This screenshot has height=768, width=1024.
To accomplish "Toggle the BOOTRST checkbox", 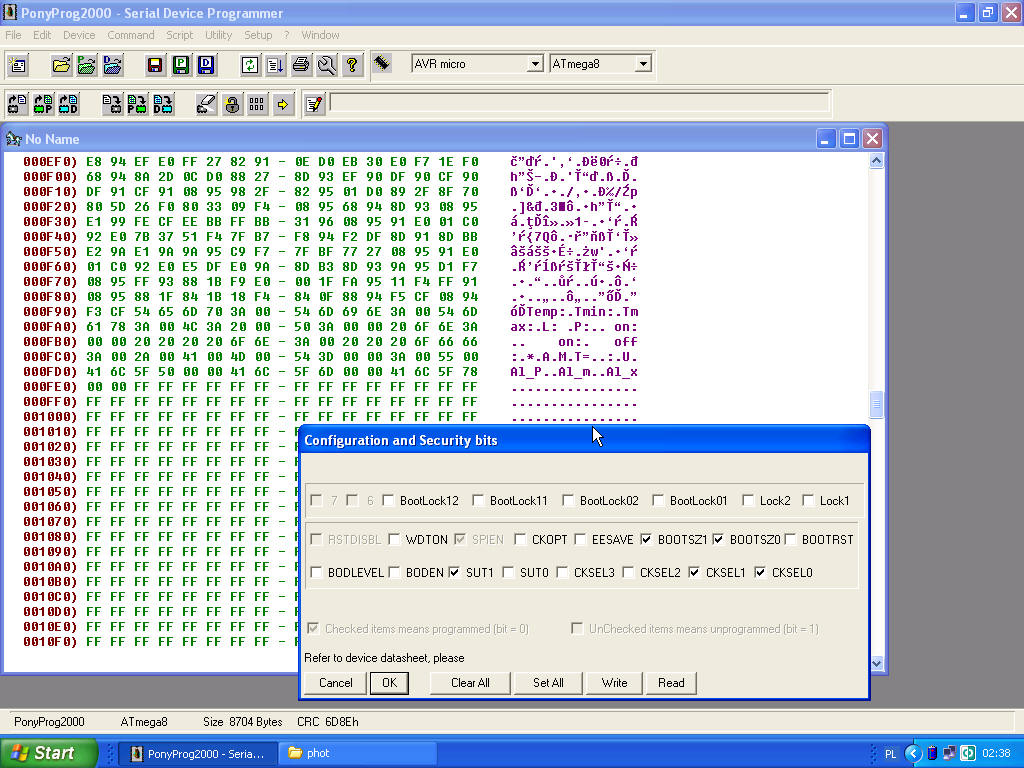I will pyautogui.click(x=790, y=539).
